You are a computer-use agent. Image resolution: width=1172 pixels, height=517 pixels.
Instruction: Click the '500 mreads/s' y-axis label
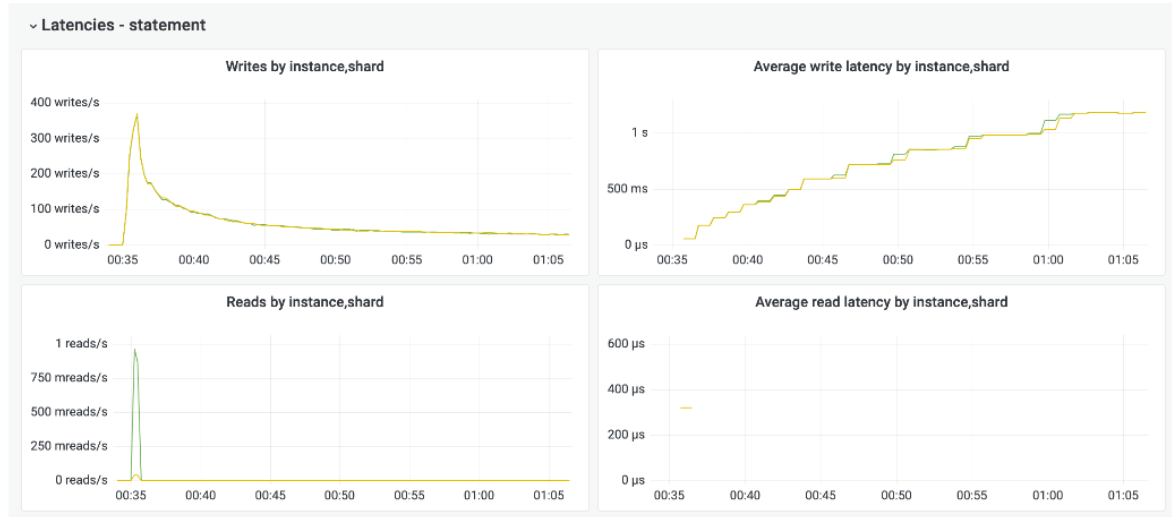click(68, 412)
